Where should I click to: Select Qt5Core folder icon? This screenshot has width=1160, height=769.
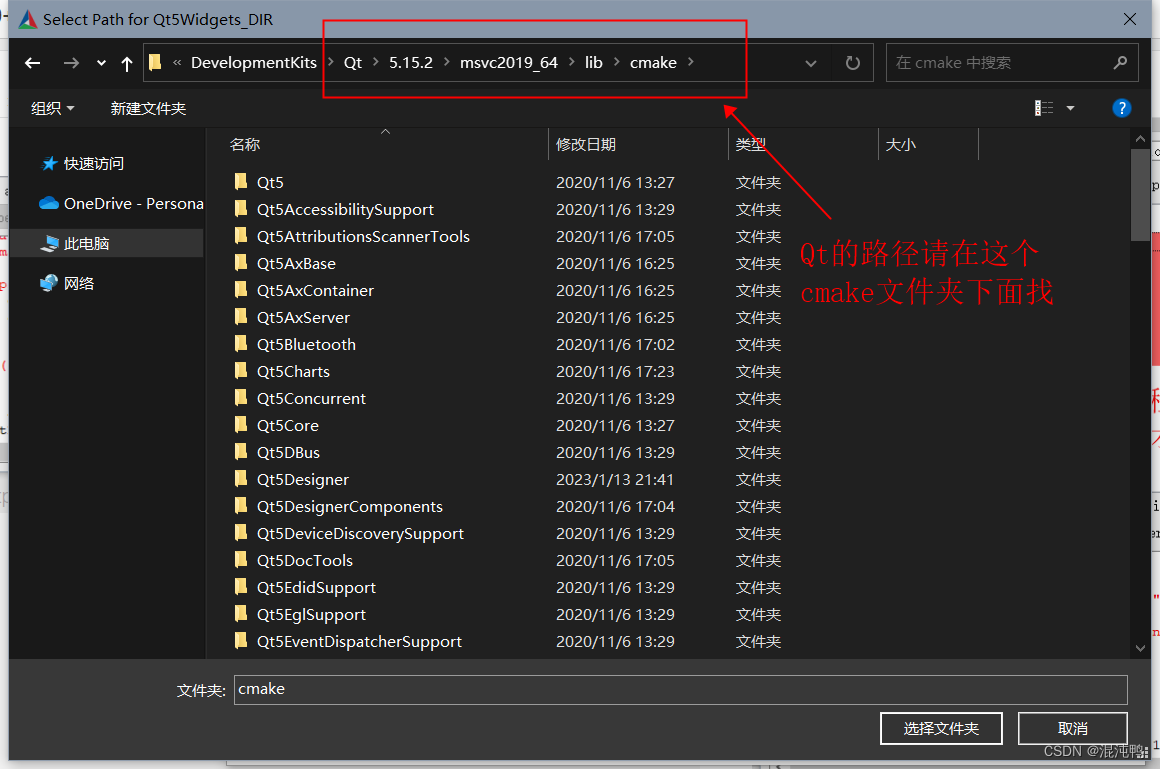coord(241,425)
